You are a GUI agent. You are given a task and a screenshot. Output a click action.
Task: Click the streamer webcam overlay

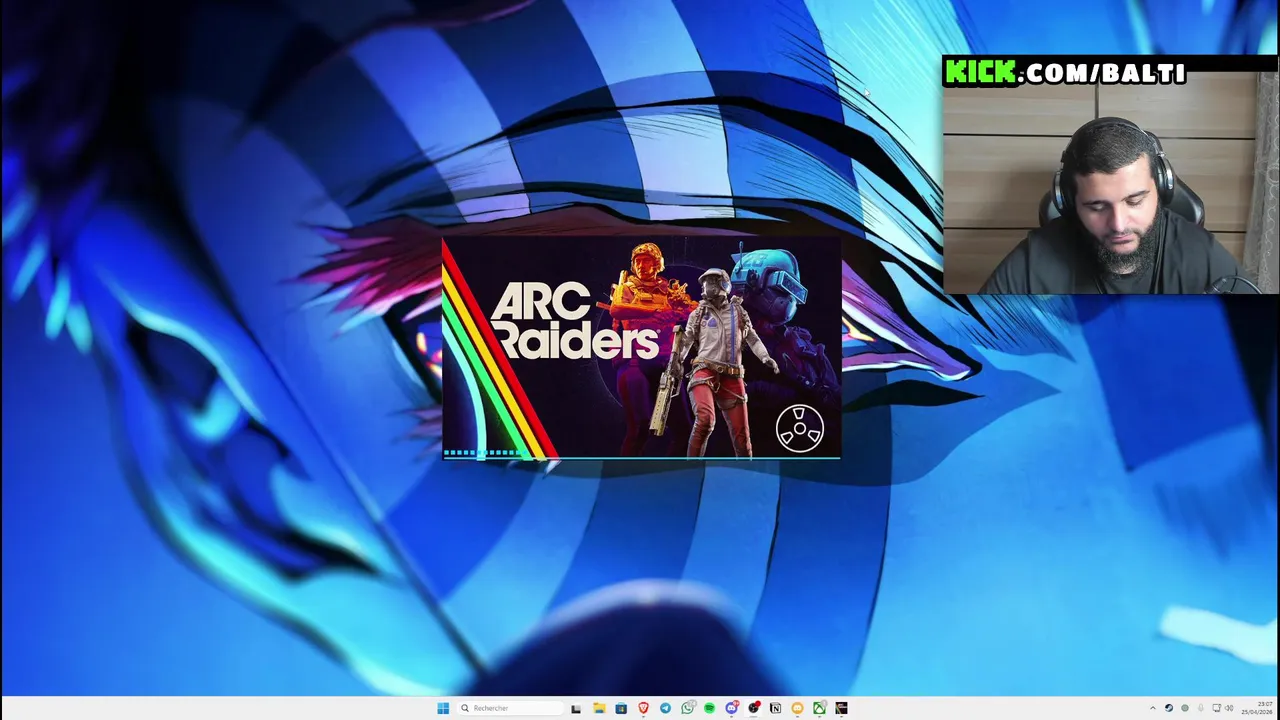pos(1110,175)
